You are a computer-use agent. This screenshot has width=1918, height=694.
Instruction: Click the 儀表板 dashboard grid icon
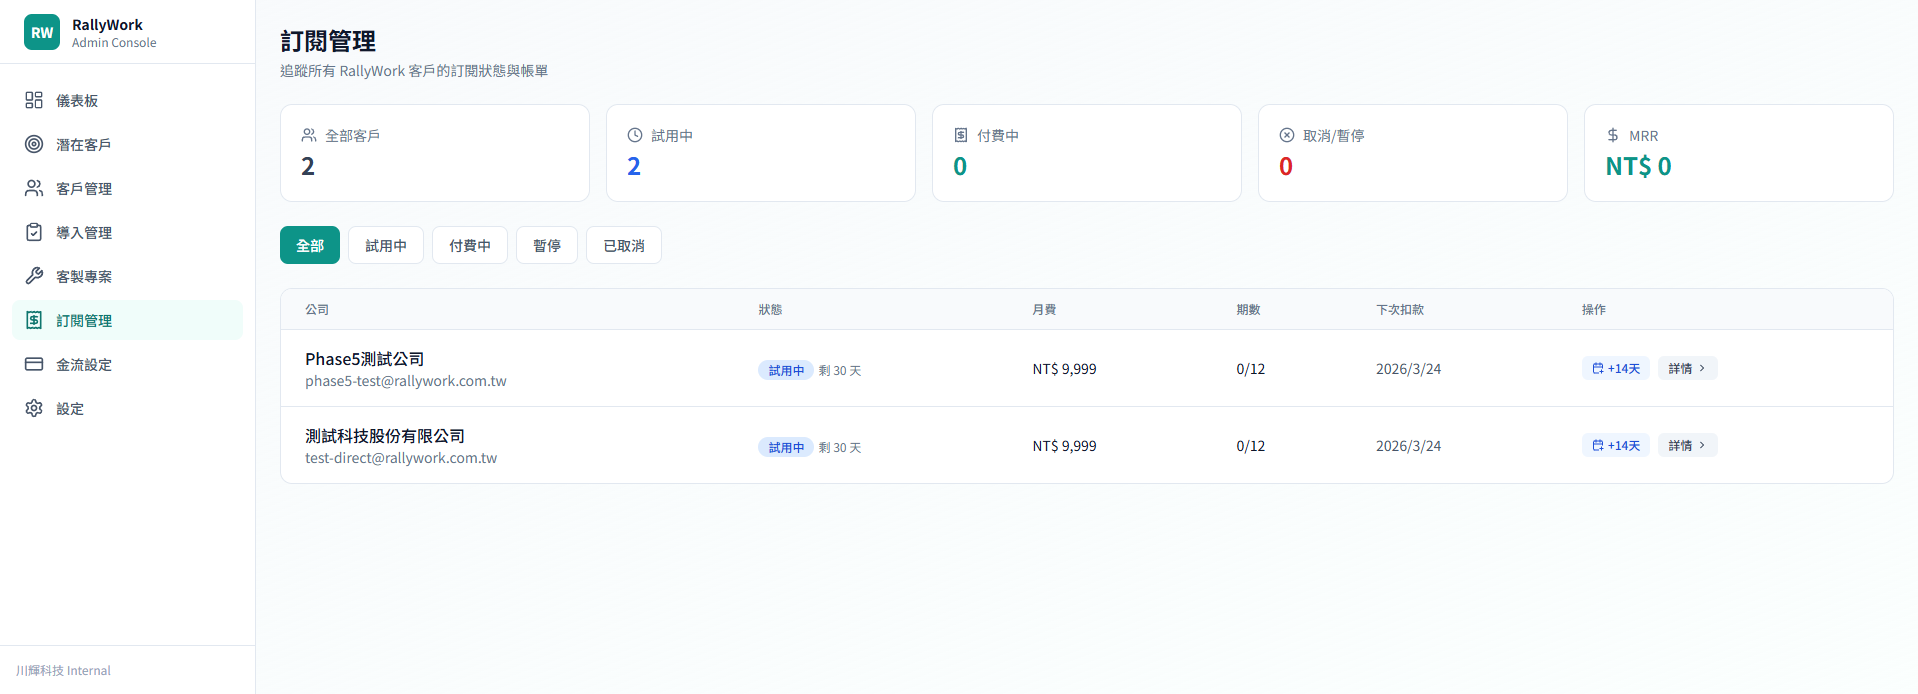[34, 100]
